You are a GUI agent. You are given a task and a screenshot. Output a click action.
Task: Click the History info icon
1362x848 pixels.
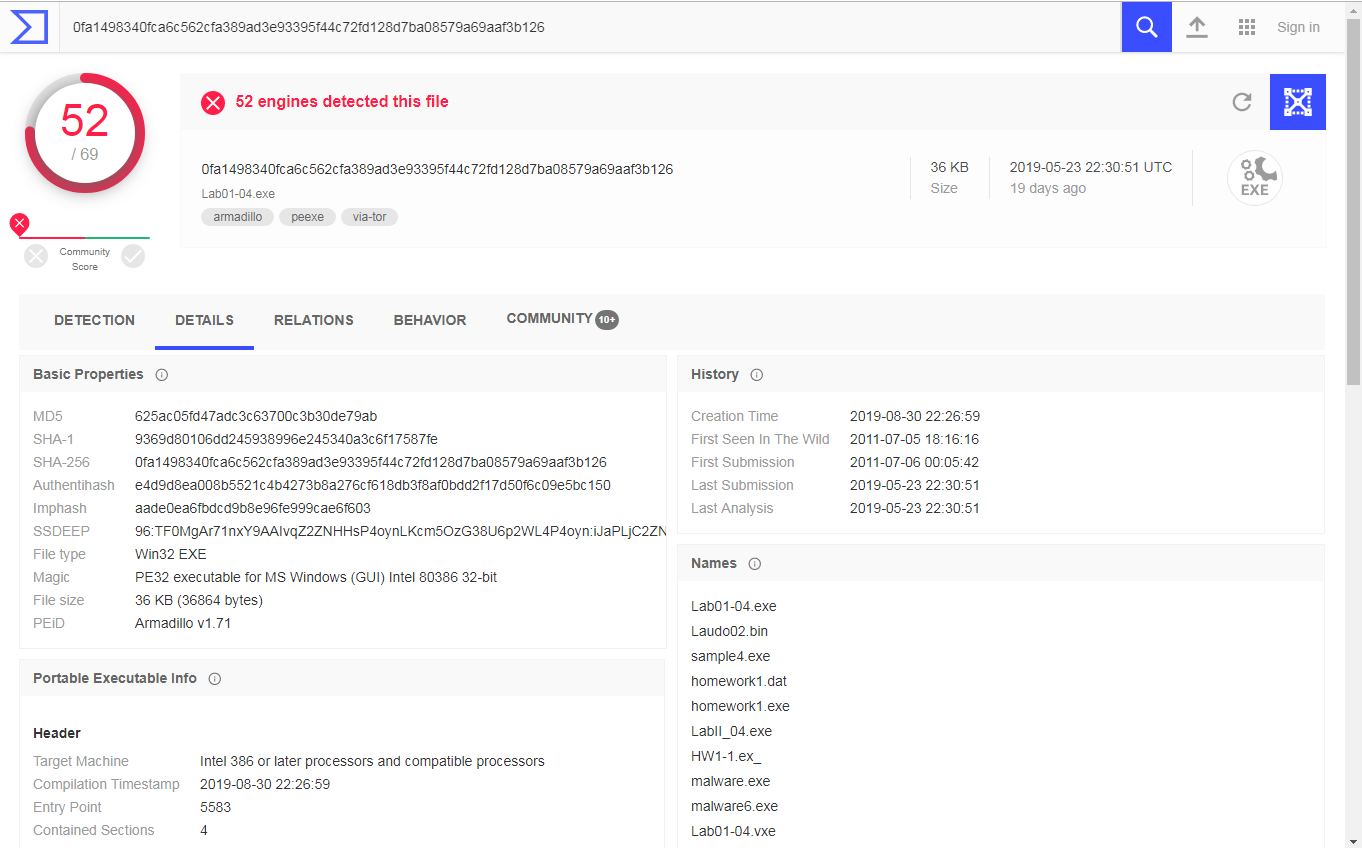tap(757, 375)
